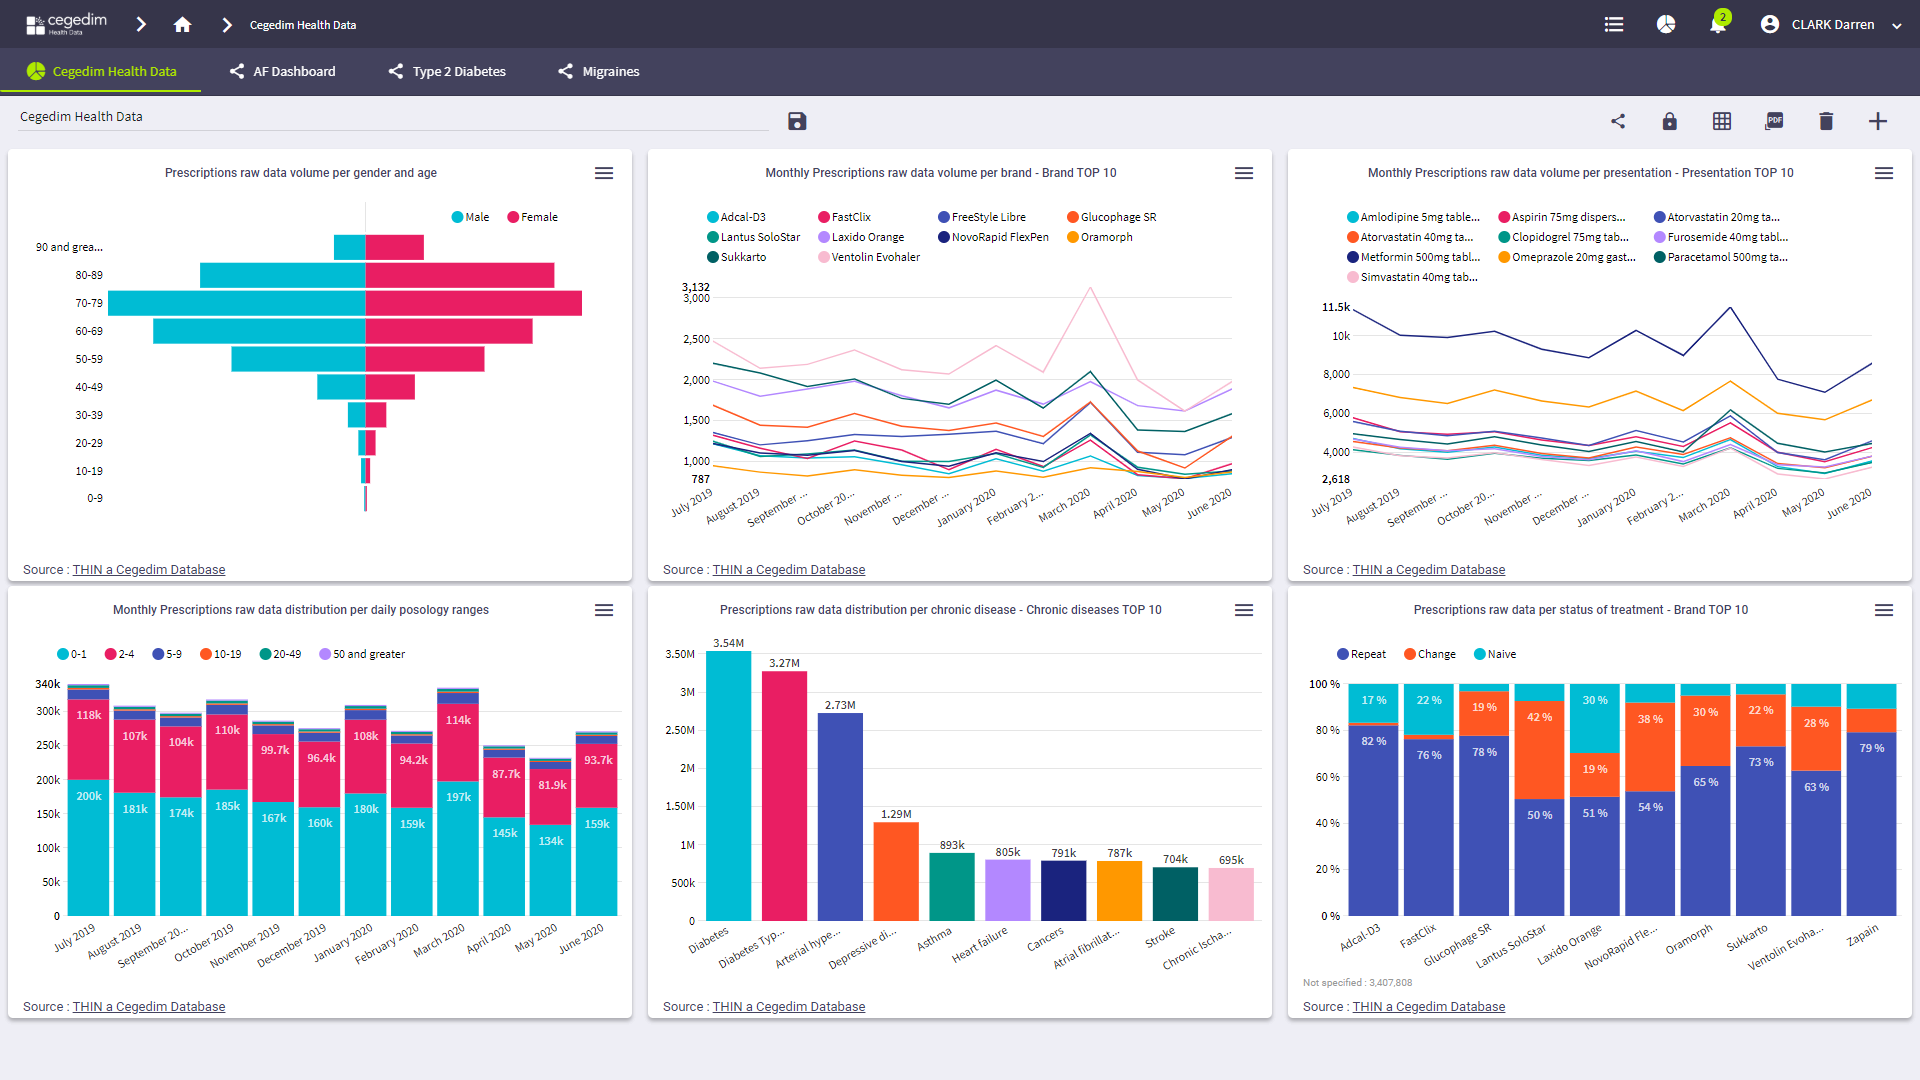
Task: Open THIN source link under brand chart
Action: (789, 570)
